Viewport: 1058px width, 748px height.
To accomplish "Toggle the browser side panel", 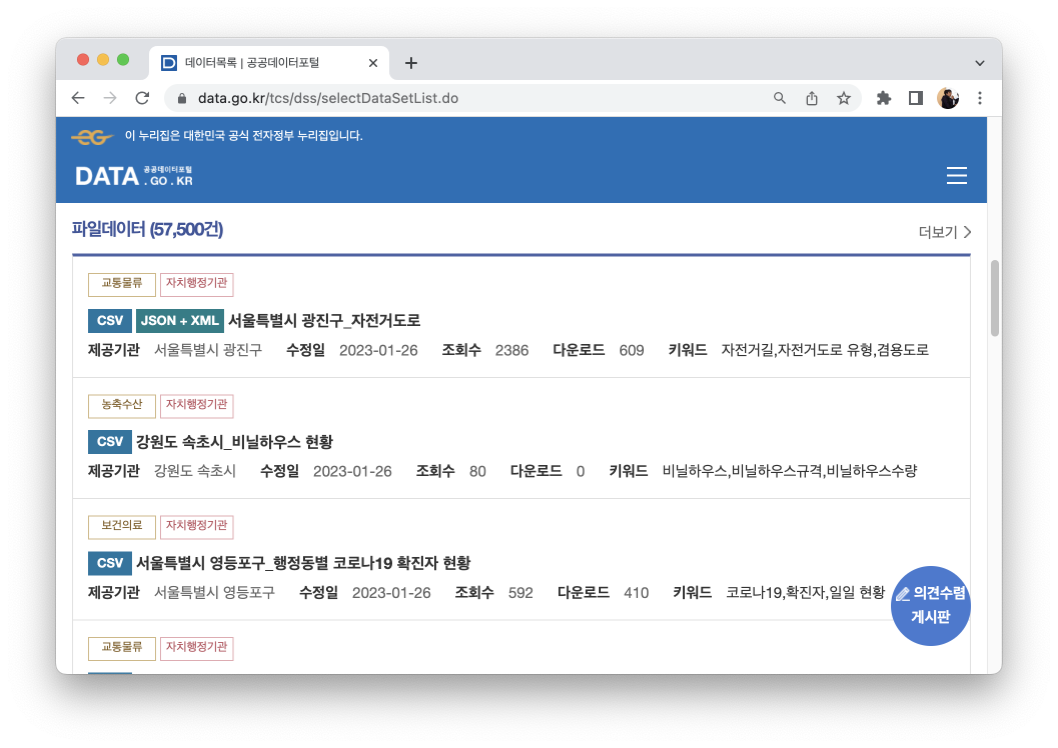I will tap(915, 98).
